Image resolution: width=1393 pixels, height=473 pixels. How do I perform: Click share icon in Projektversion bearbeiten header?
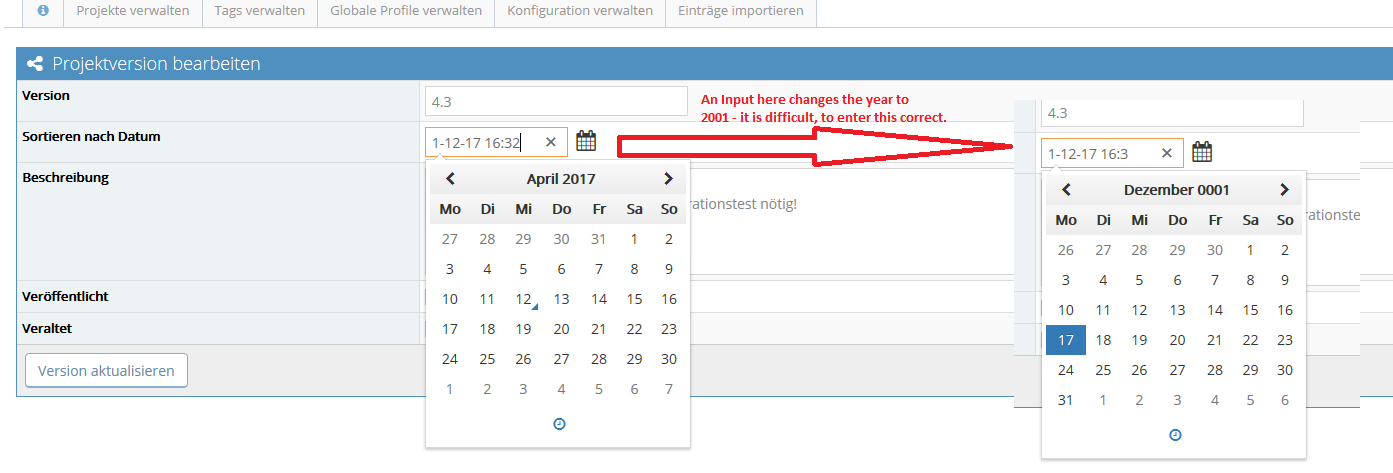click(35, 64)
